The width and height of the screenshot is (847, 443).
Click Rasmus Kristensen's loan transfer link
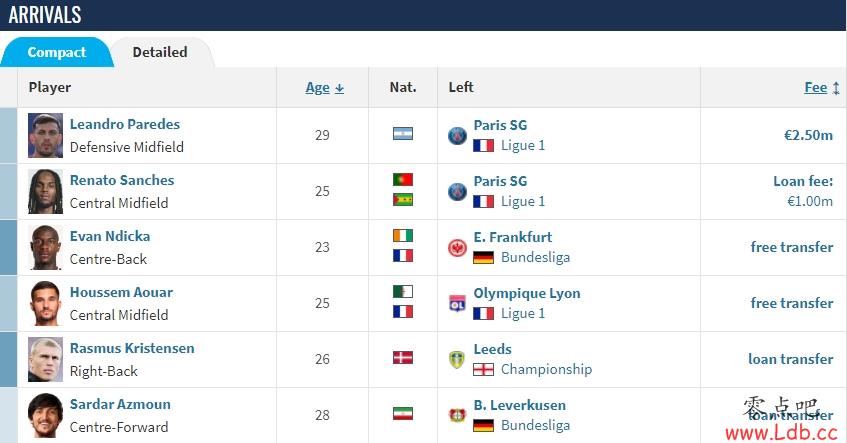tap(790, 359)
